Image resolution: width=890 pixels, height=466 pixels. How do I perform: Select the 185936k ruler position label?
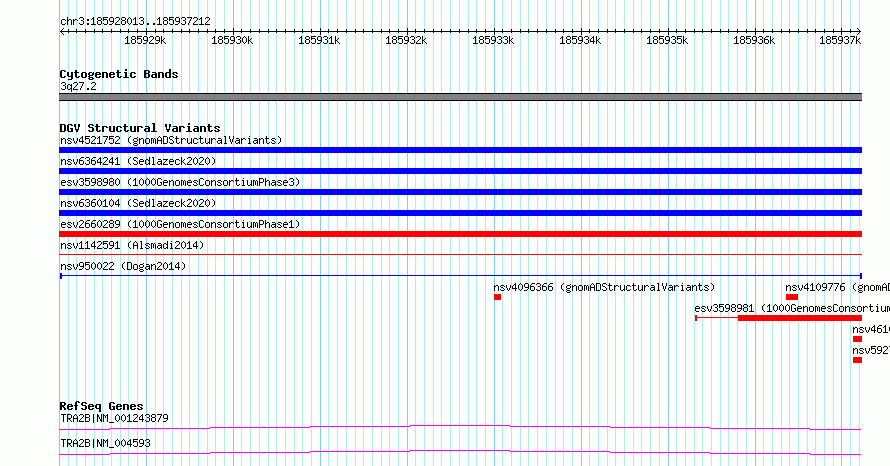tap(754, 40)
